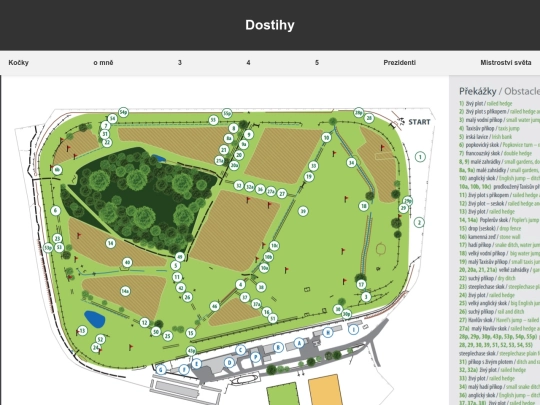This screenshot has height=405, width=540.
Task: Click legend line '6) popkovický skok'
Action: coord(499,145)
